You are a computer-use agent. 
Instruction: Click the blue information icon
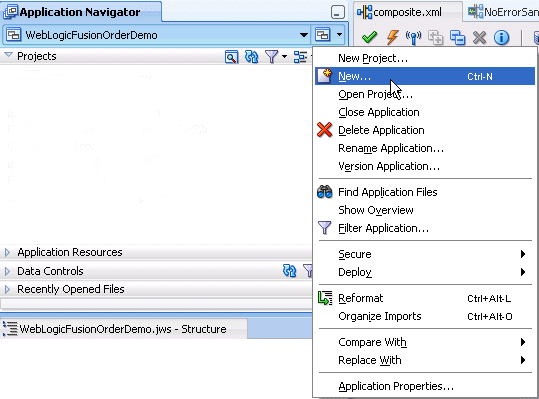(502, 37)
